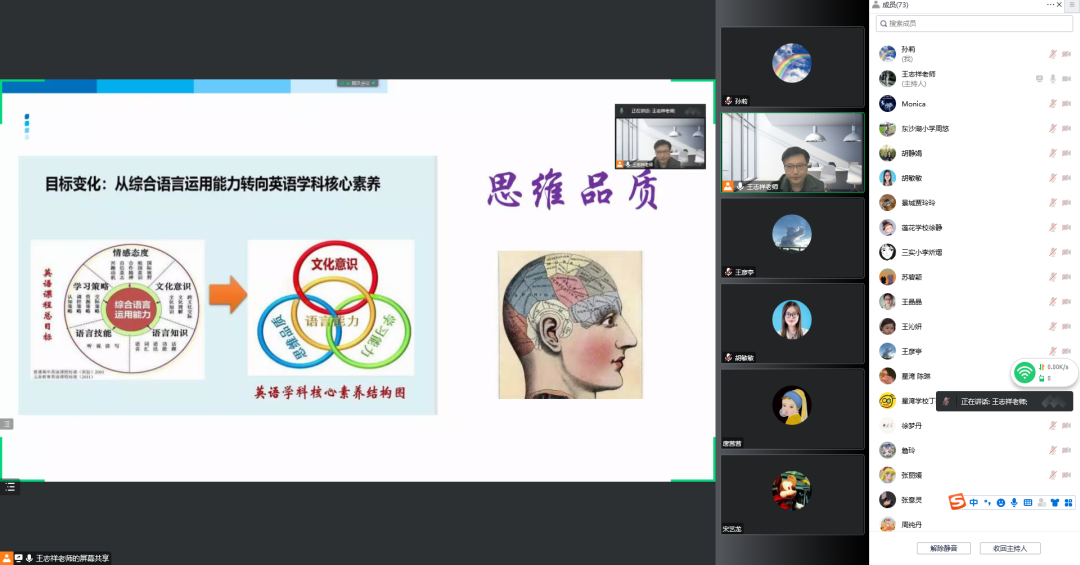Close the members (成员) panel

(x=1059, y=5)
